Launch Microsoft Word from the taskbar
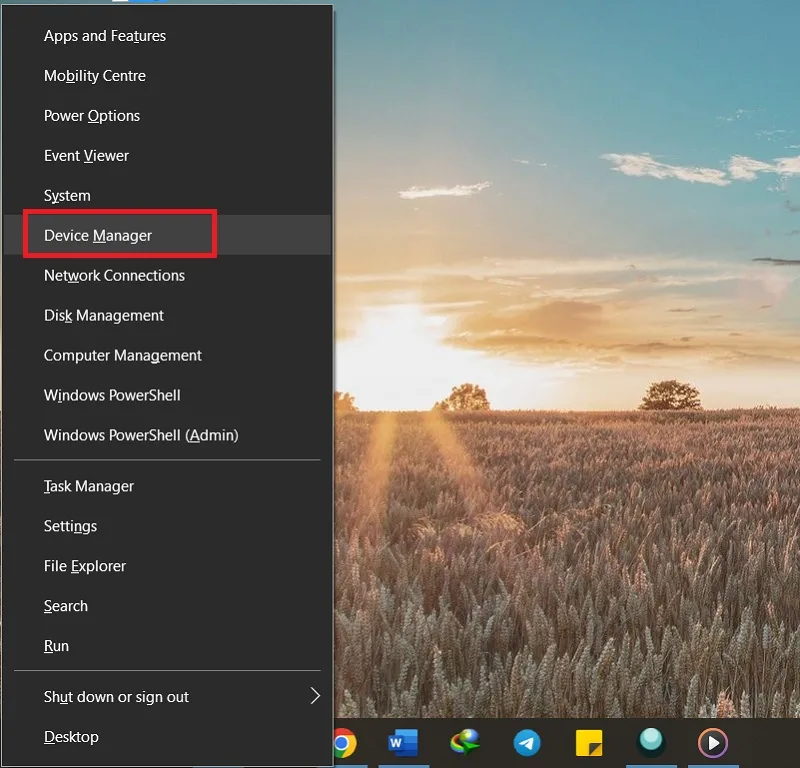800x768 pixels. click(403, 742)
